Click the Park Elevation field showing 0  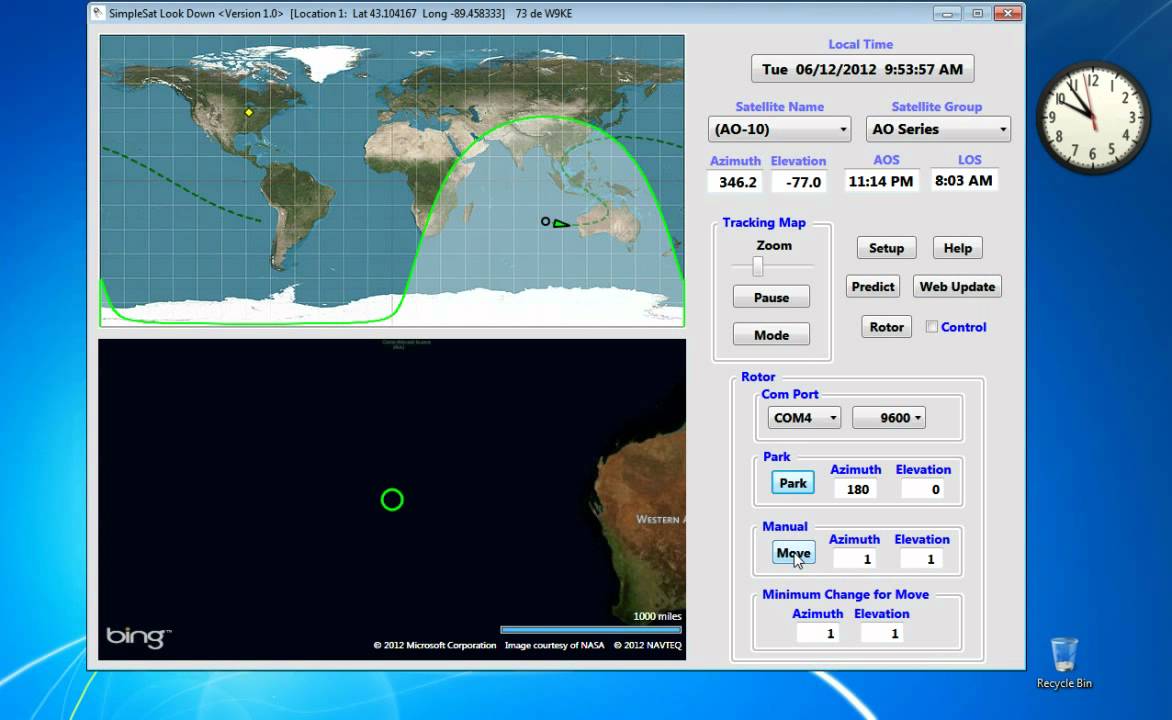tap(924, 490)
